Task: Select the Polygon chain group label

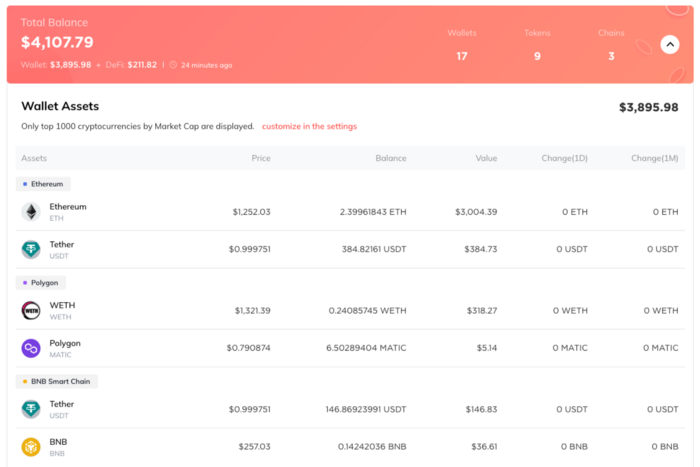Action: 41,283
